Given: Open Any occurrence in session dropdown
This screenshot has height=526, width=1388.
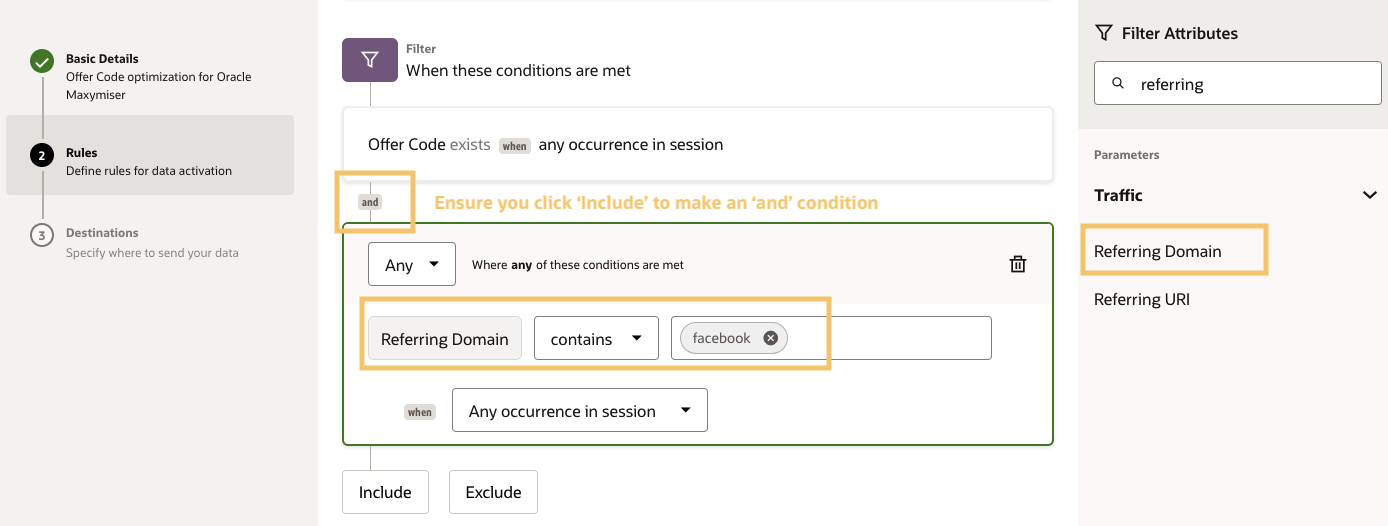Looking at the screenshot, I should pos(580,410).
